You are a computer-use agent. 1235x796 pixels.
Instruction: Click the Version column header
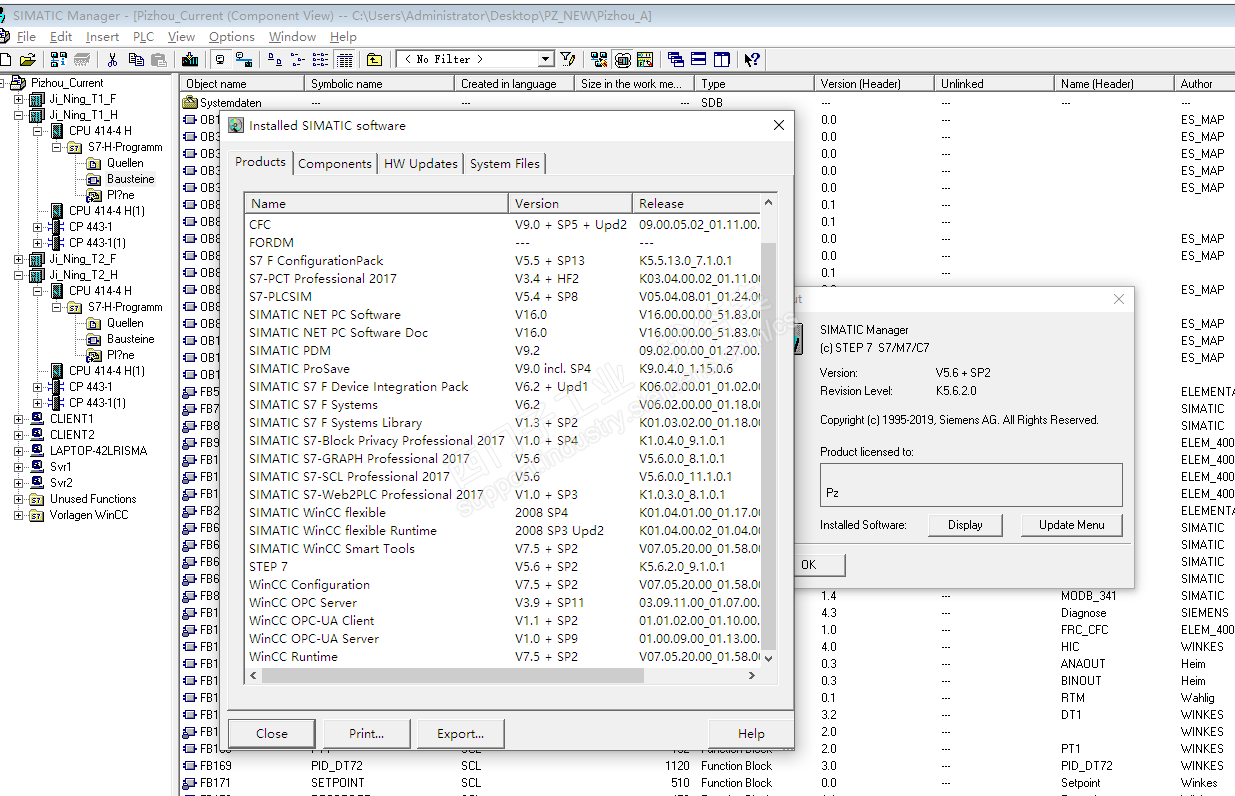tap(570, 203)
